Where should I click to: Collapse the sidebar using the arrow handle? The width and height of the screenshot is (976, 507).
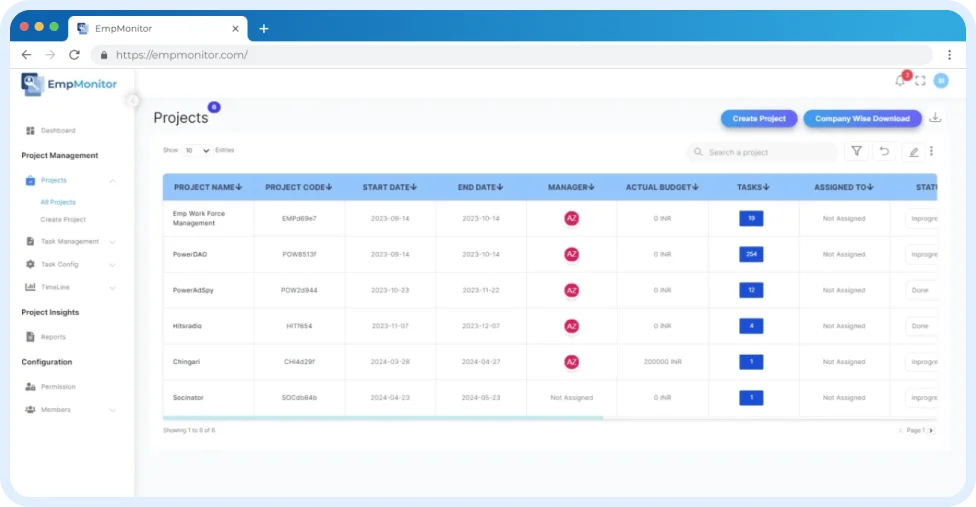(134, 100)
